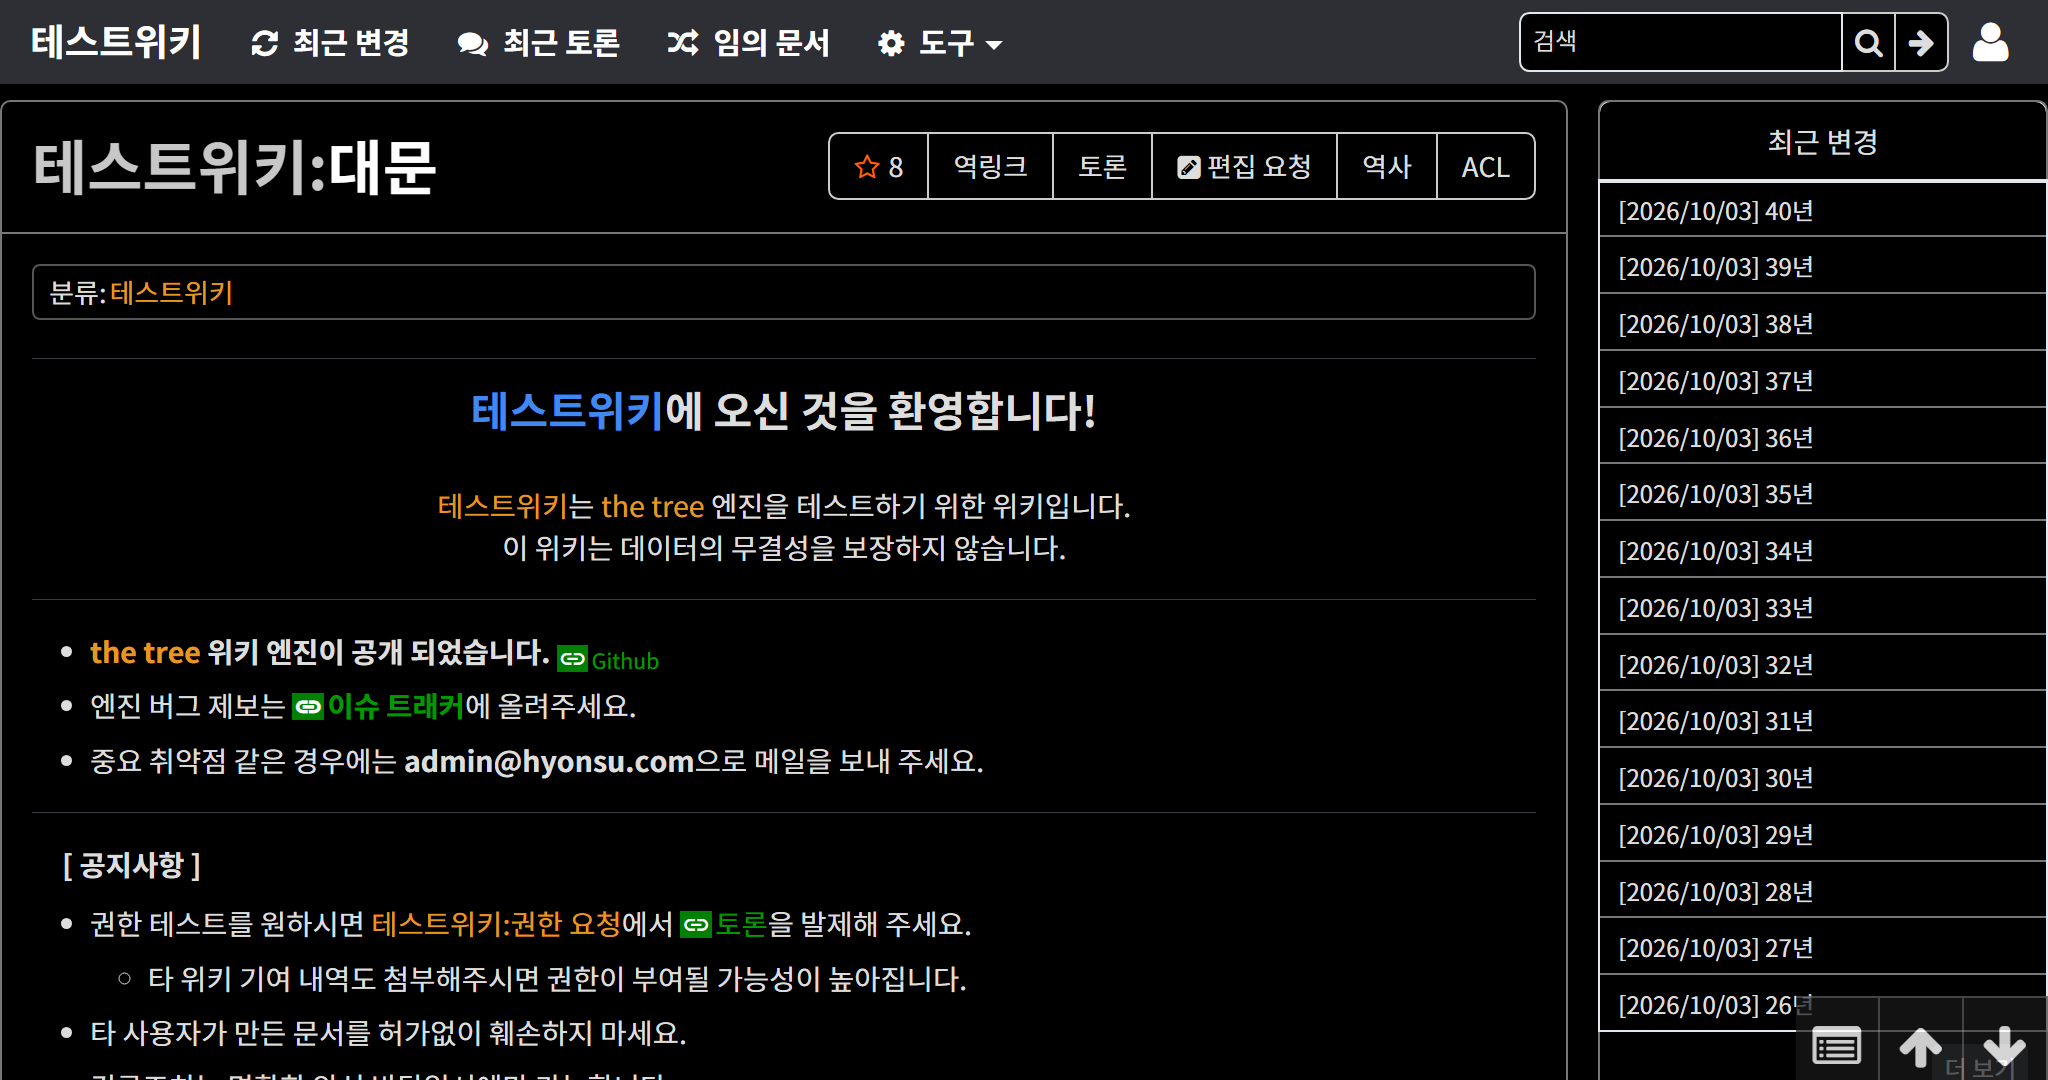Open recent change 37년
Screen dimensions: 2048x1080
tap(1822, 381)
